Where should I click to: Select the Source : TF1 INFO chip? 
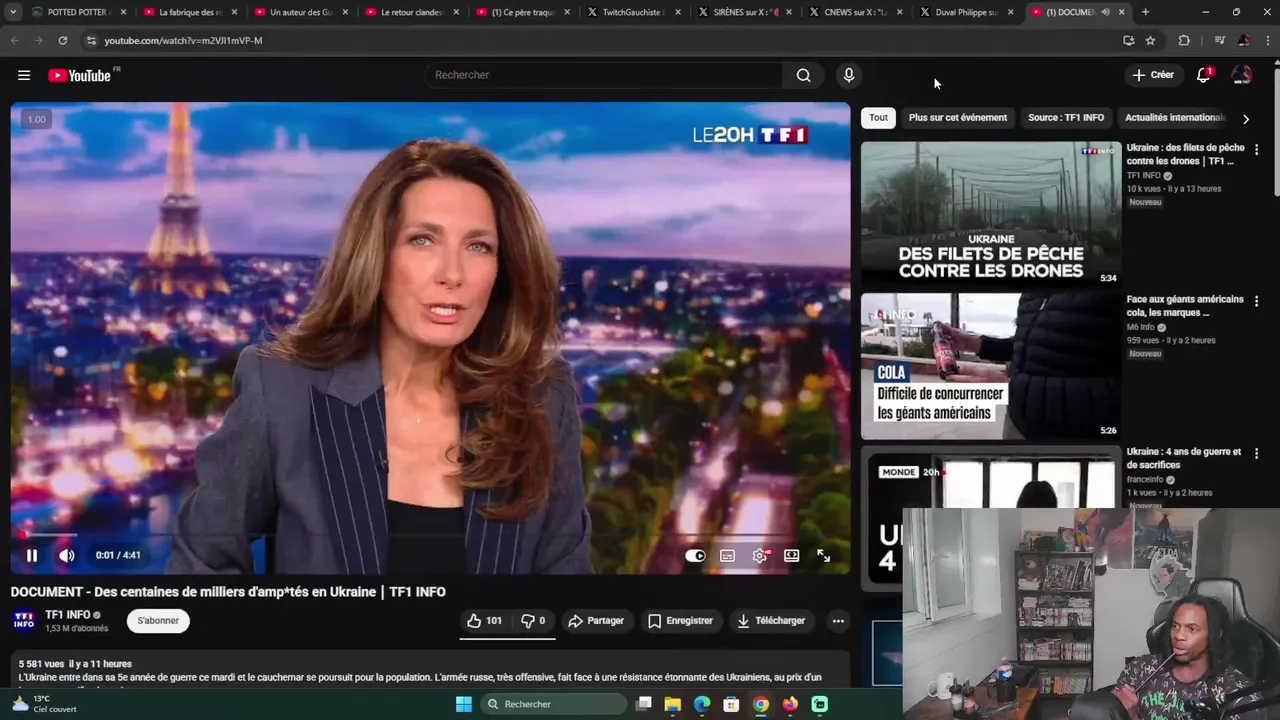coord(1066,118)
